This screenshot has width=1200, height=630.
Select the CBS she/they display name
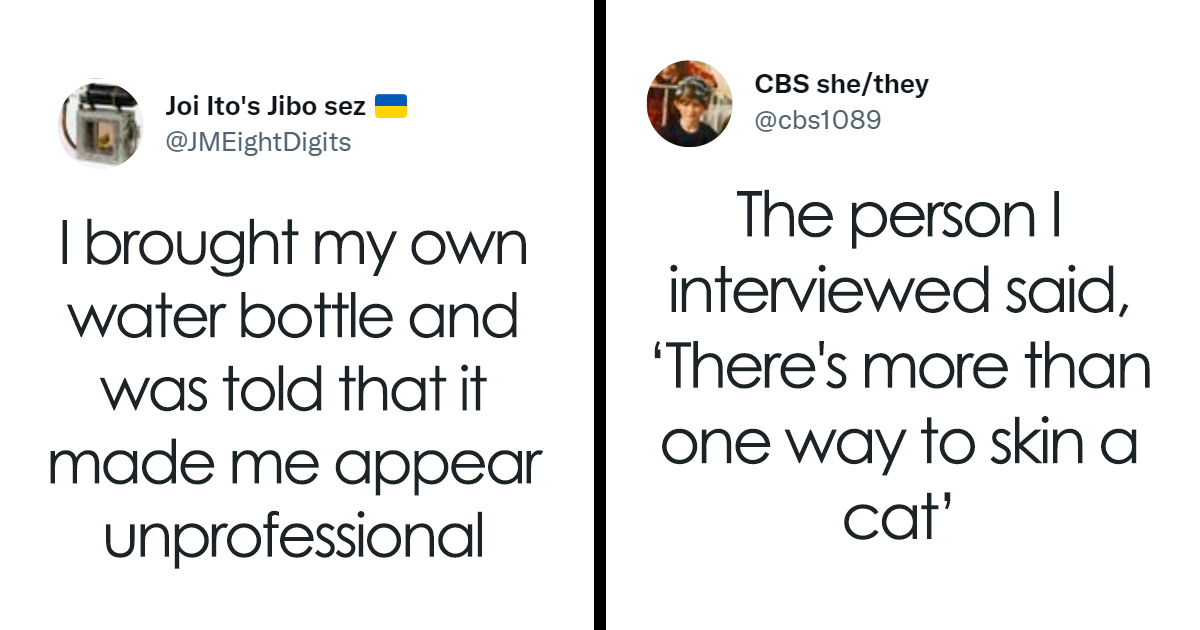click(842, 84)
